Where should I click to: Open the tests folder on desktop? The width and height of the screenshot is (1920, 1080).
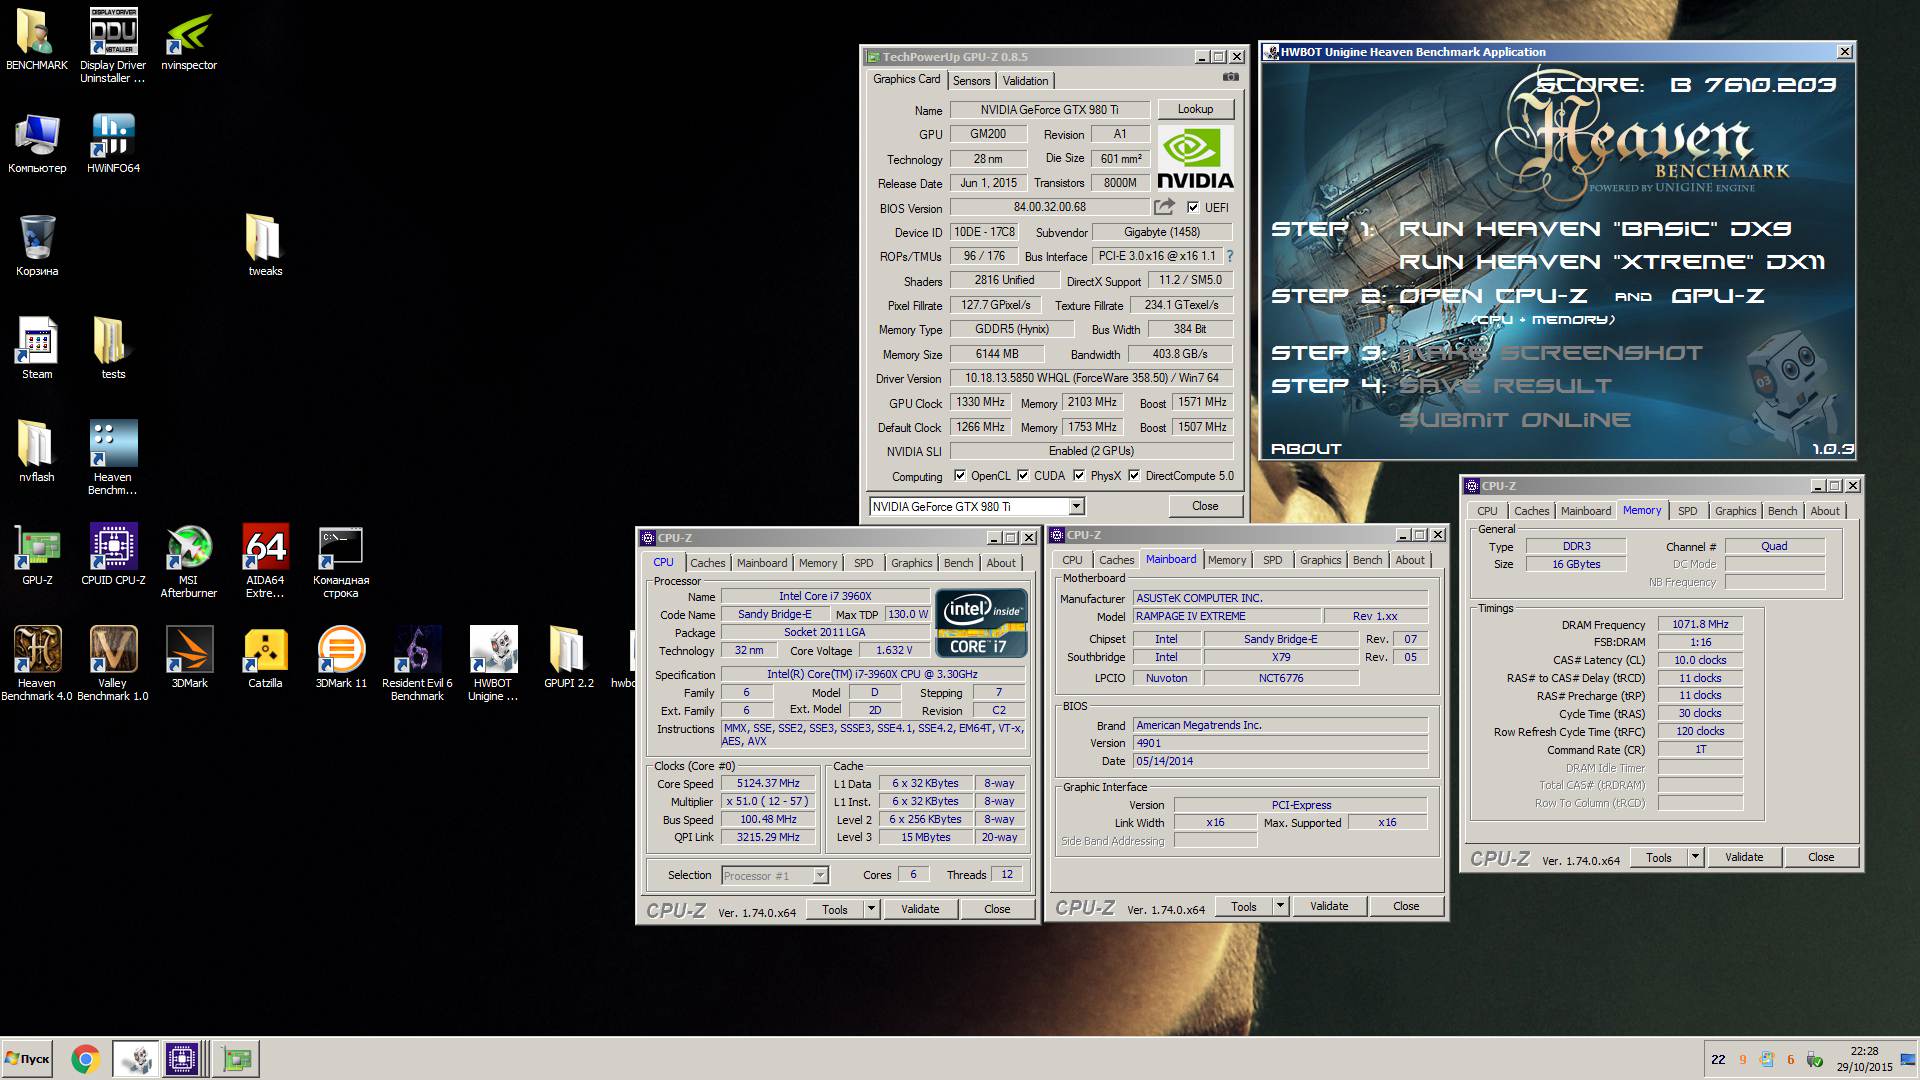[113, 349]
